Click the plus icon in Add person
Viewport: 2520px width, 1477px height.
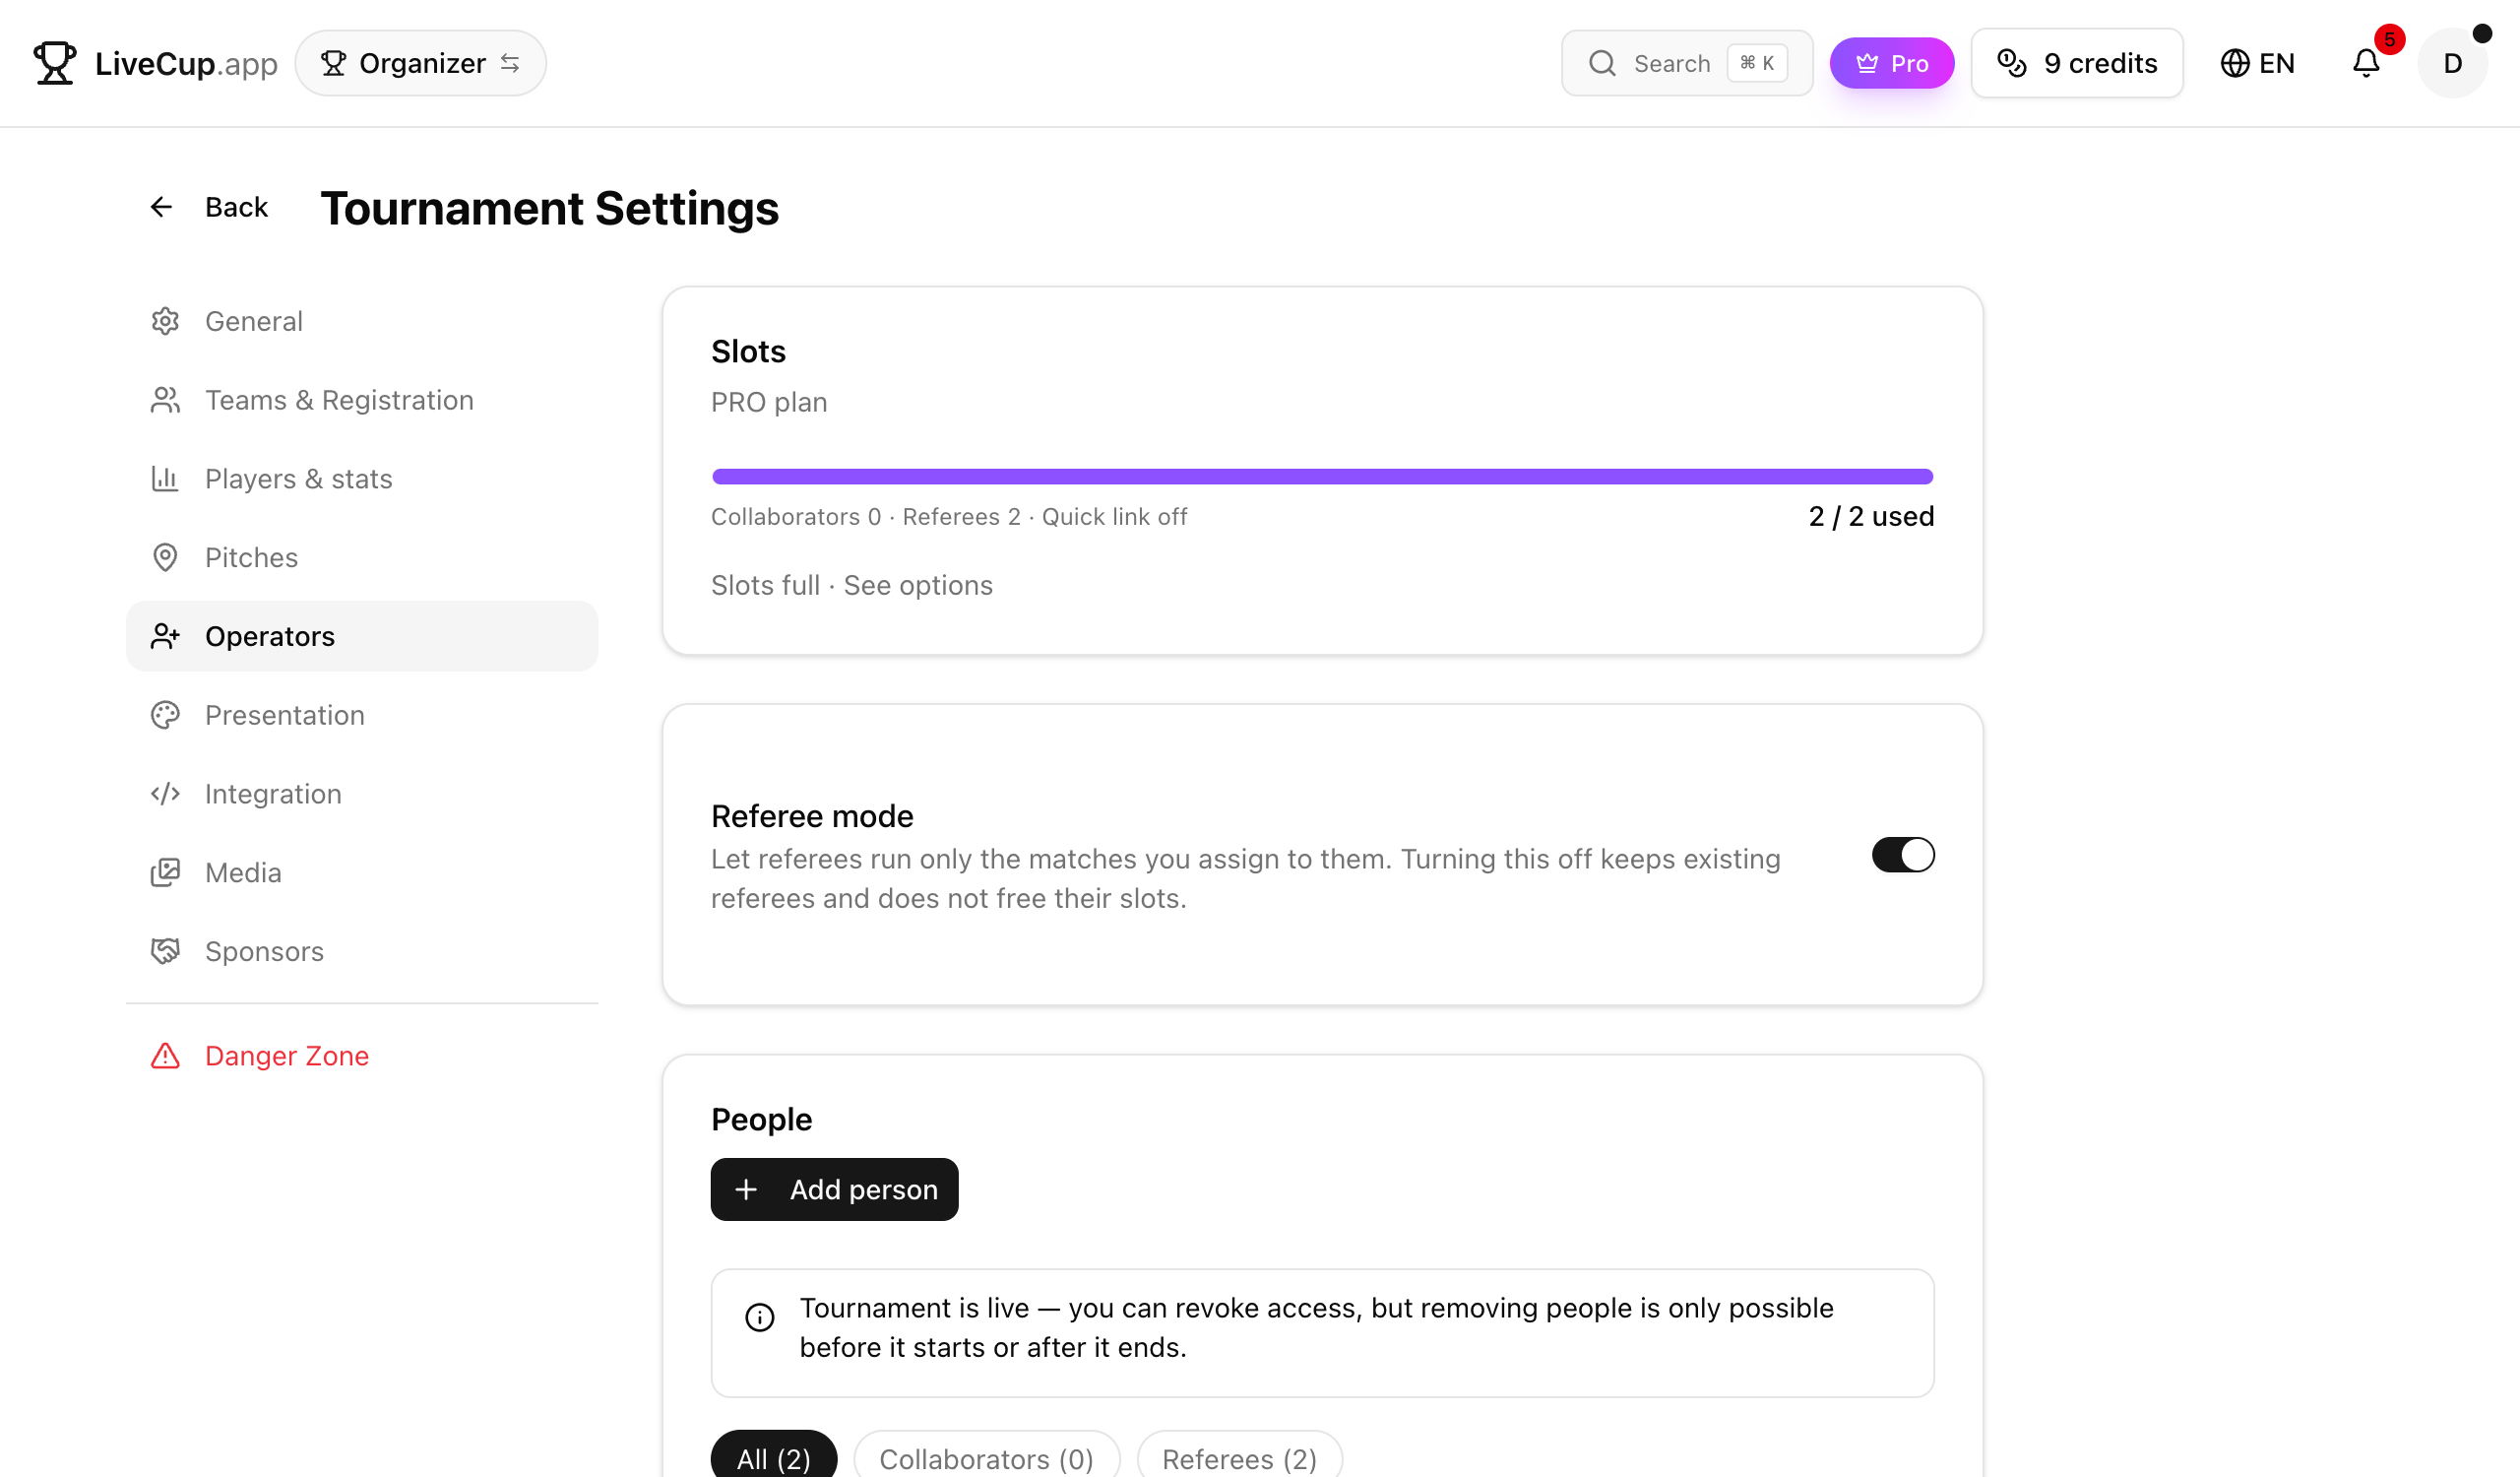[x=746, y=1190]
